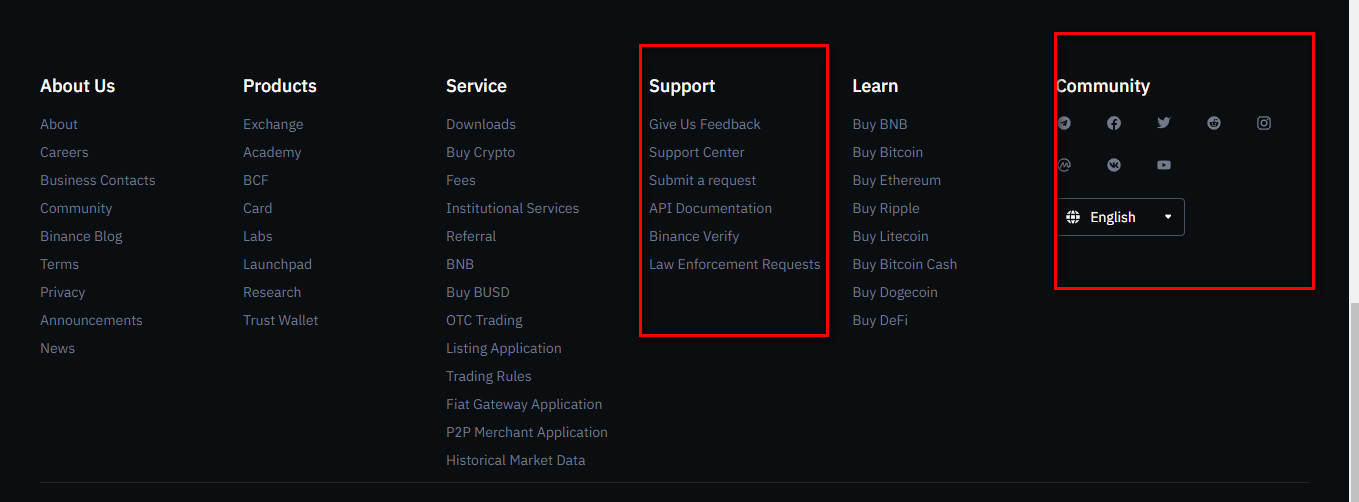1359x502 pixels.
Task: Open Binance's Twitter page icon
Action: (x=1164, y=123)
